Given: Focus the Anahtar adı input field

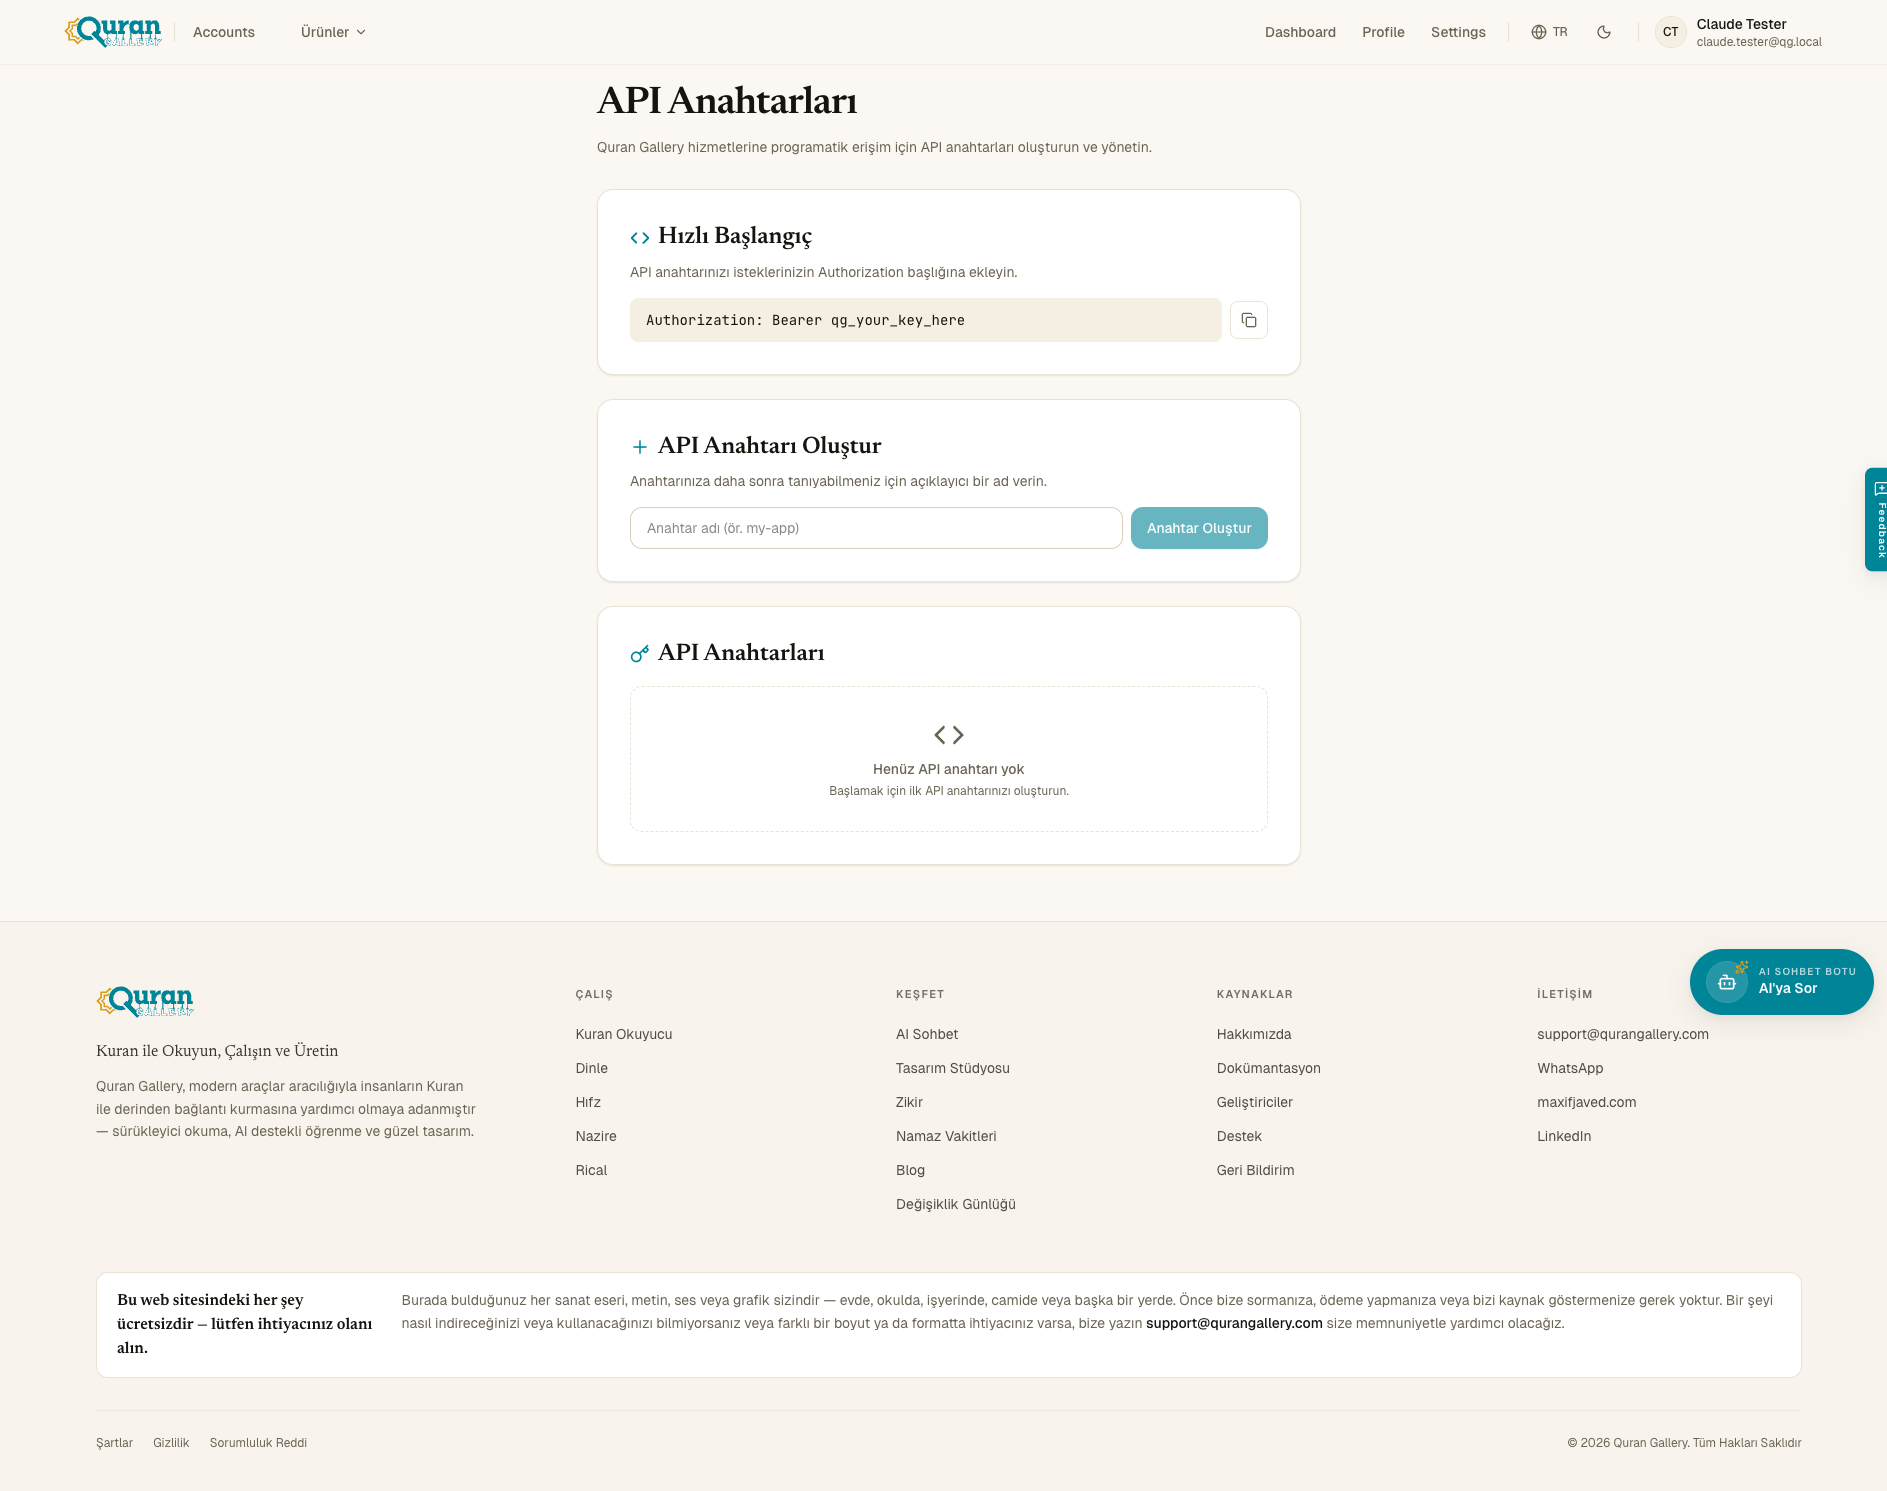Looking at the screenshot, I should (x=876, y=528).
